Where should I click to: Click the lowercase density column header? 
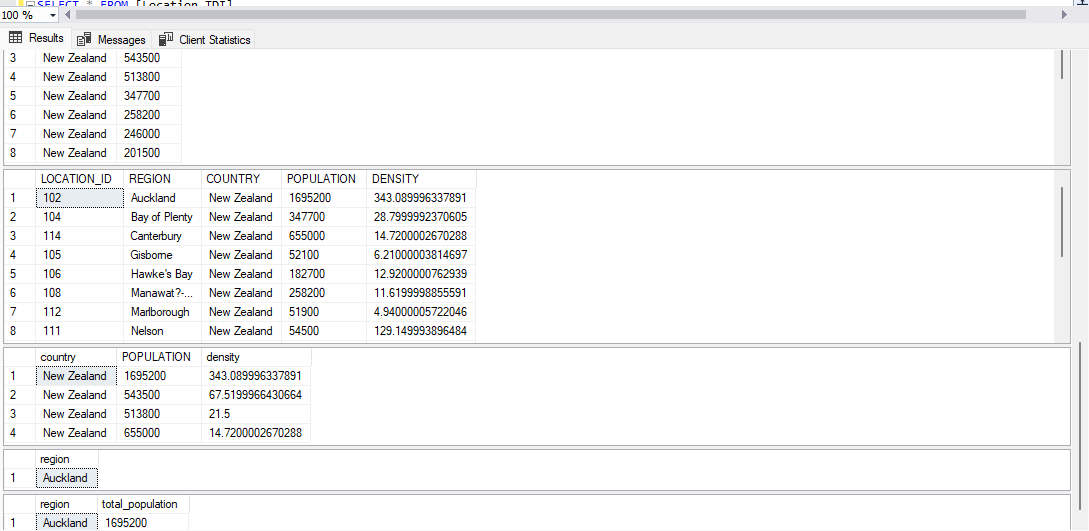click(x=256, y=357)
